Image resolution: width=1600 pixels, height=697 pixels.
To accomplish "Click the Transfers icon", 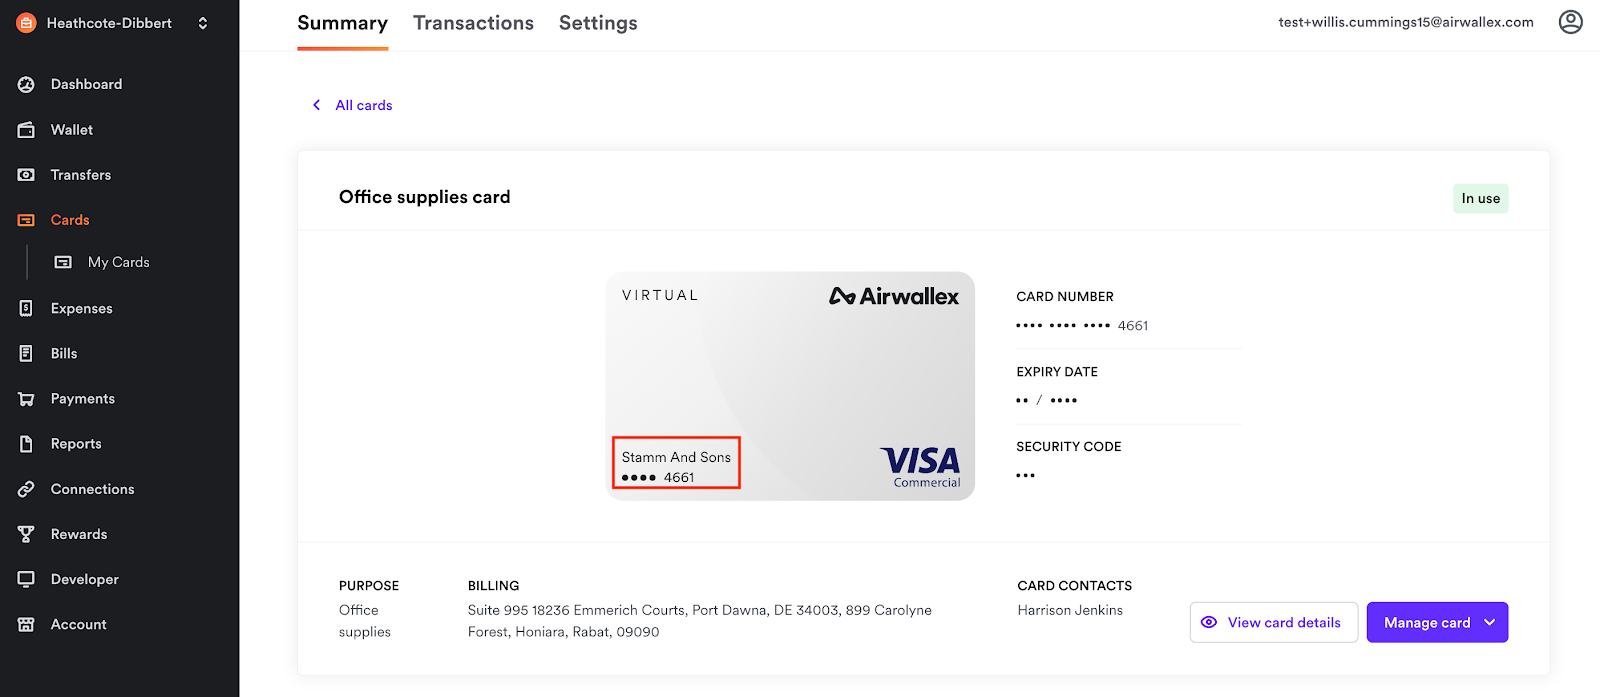I will (26, 175).
